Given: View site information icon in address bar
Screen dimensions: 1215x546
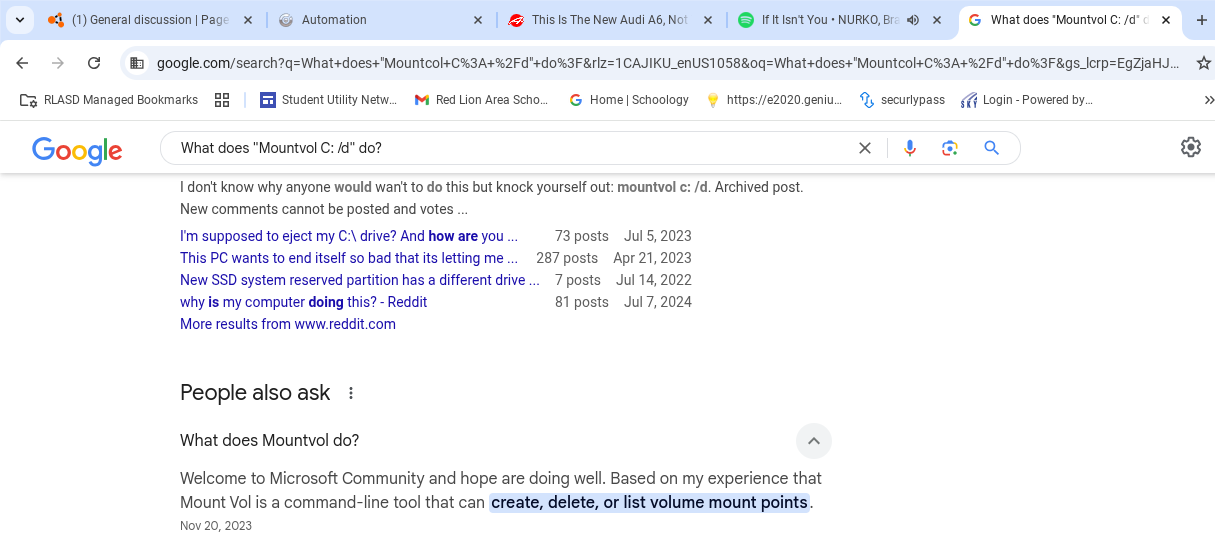Looking at the screenshot, I should click(x=137, y=63).
